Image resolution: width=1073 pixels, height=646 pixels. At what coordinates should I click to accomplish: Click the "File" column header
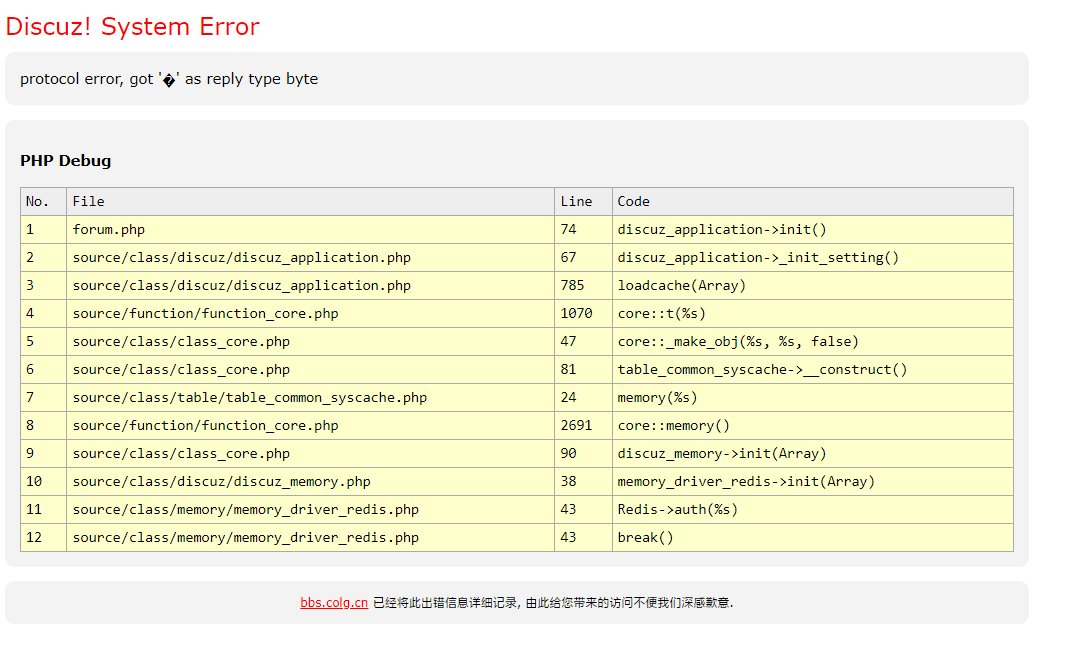tap(310, 202)
